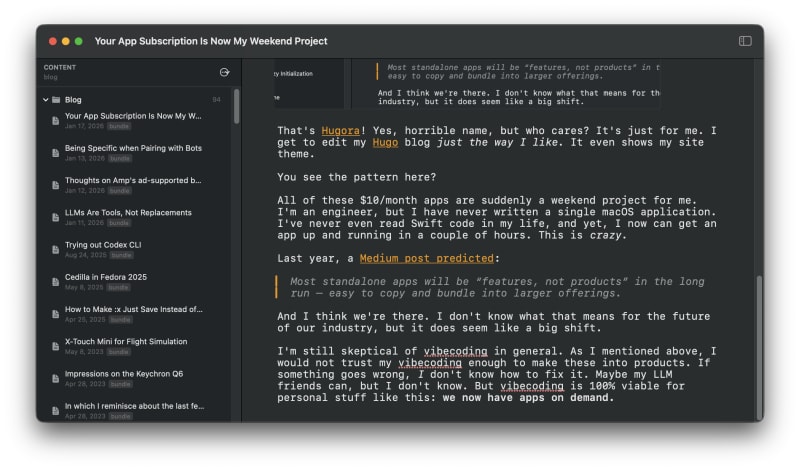Open 'Being Specific when Pairing with Bots' post
The height and width of the screenshot is (470, 800).
point(133,148)
